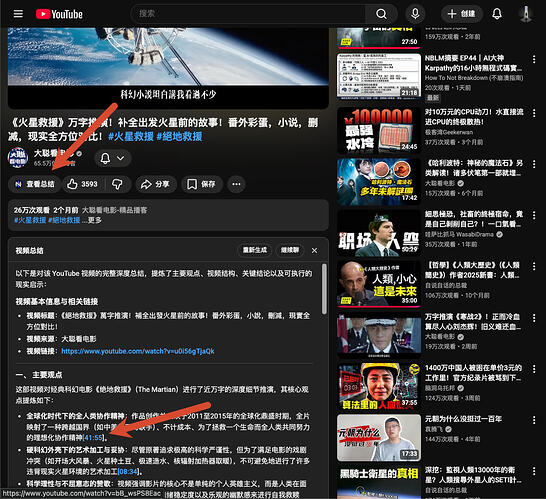Image resolution: width=546 pixels, height=499 pixels.
Task: Open options for 人類大歷史 video
Action: click(534, 266)
